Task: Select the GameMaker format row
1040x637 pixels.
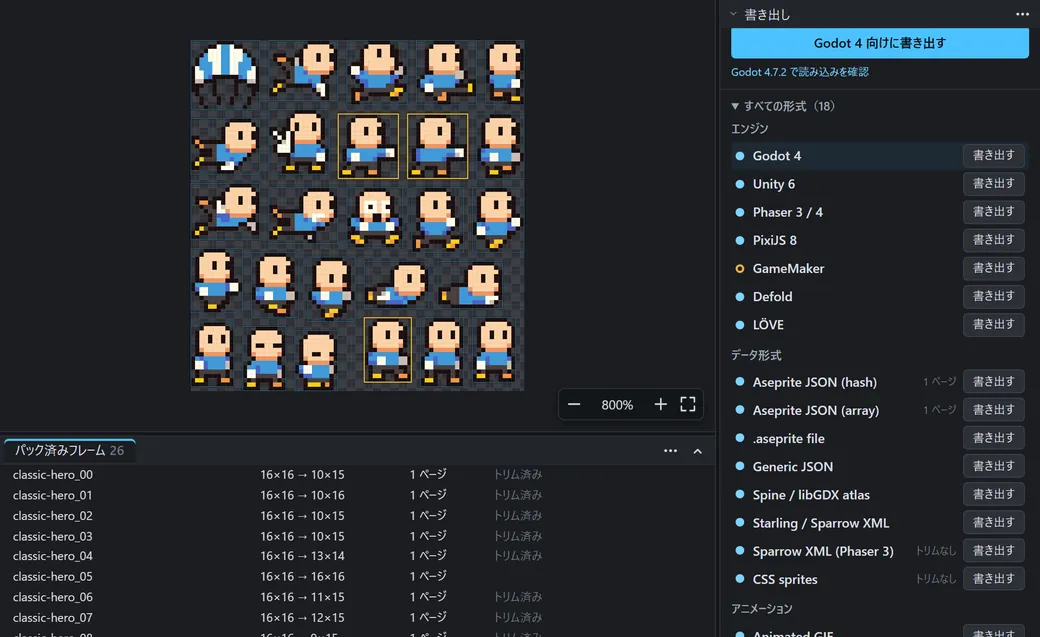Action: [x=879, y=269]
